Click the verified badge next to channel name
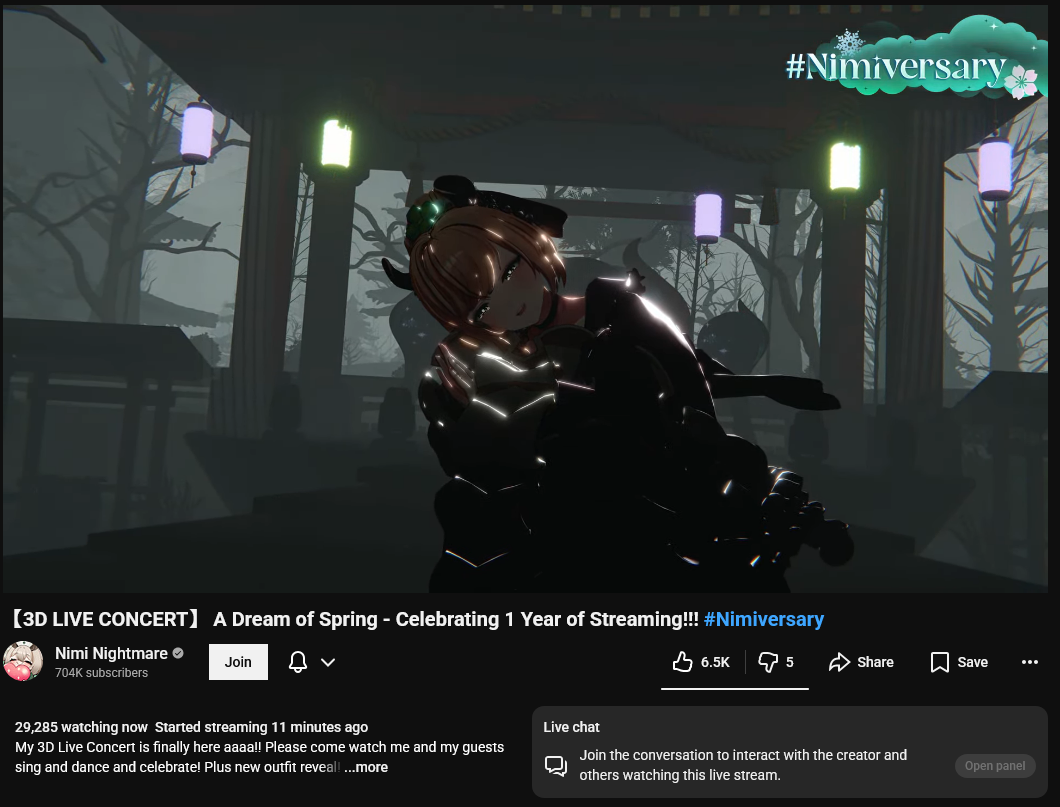Image resolution: width=1060 pixels, height=807 pixels. pyautogui.click(x=178, y=654)
